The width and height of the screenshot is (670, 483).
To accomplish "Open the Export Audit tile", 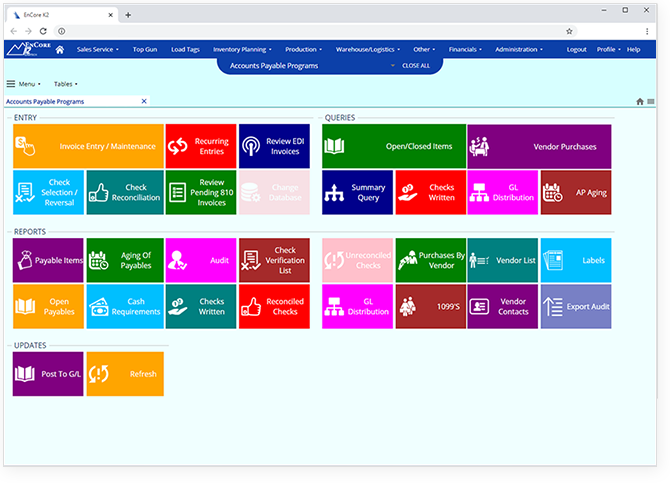I will pos(576,306).
